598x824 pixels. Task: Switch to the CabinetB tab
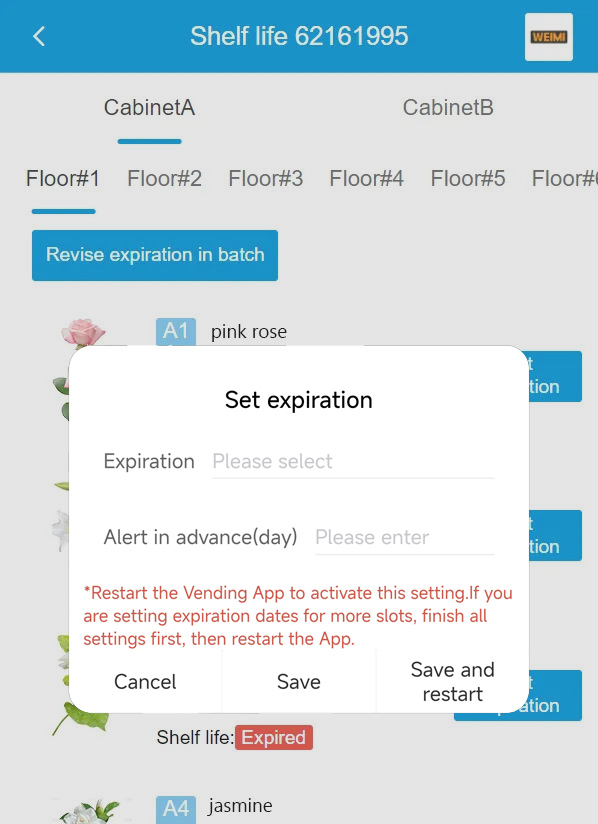click(448, 108)
